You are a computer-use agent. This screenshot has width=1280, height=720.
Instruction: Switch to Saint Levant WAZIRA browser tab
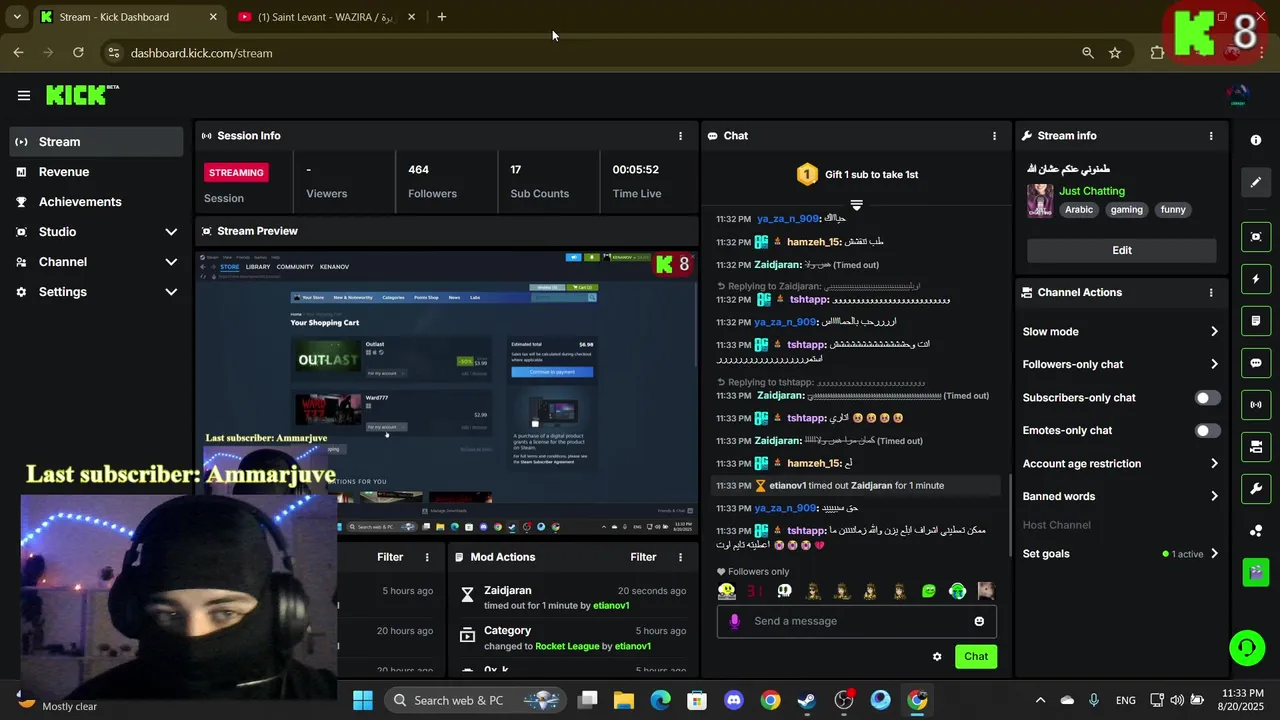click(326, 17)
